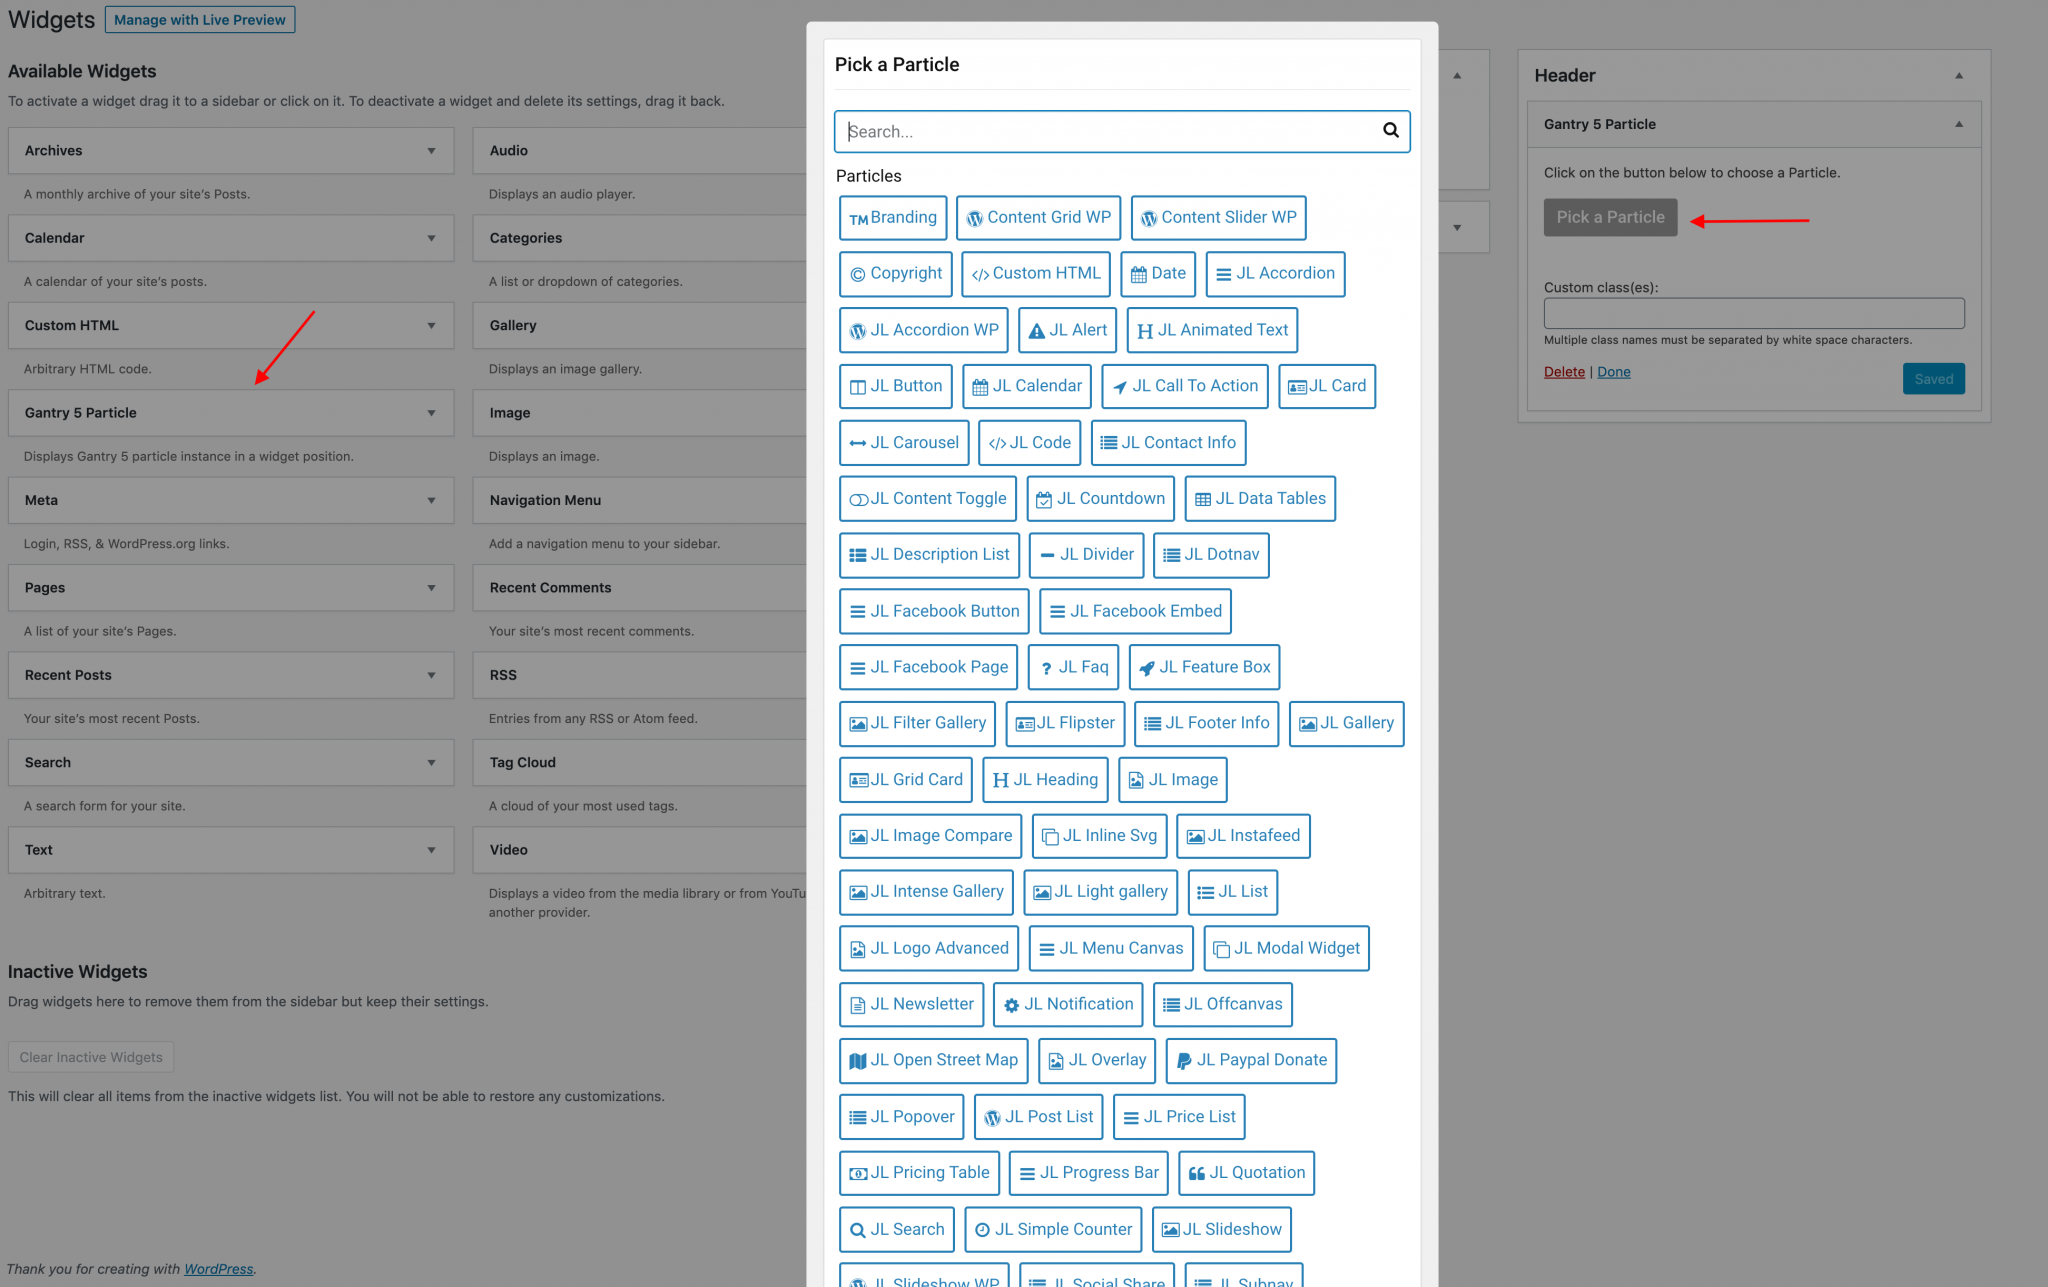This screenshot has width=2048, height=1287.
Task: Choose the JL Countdown particle
Action: [x=1100, y=498]
